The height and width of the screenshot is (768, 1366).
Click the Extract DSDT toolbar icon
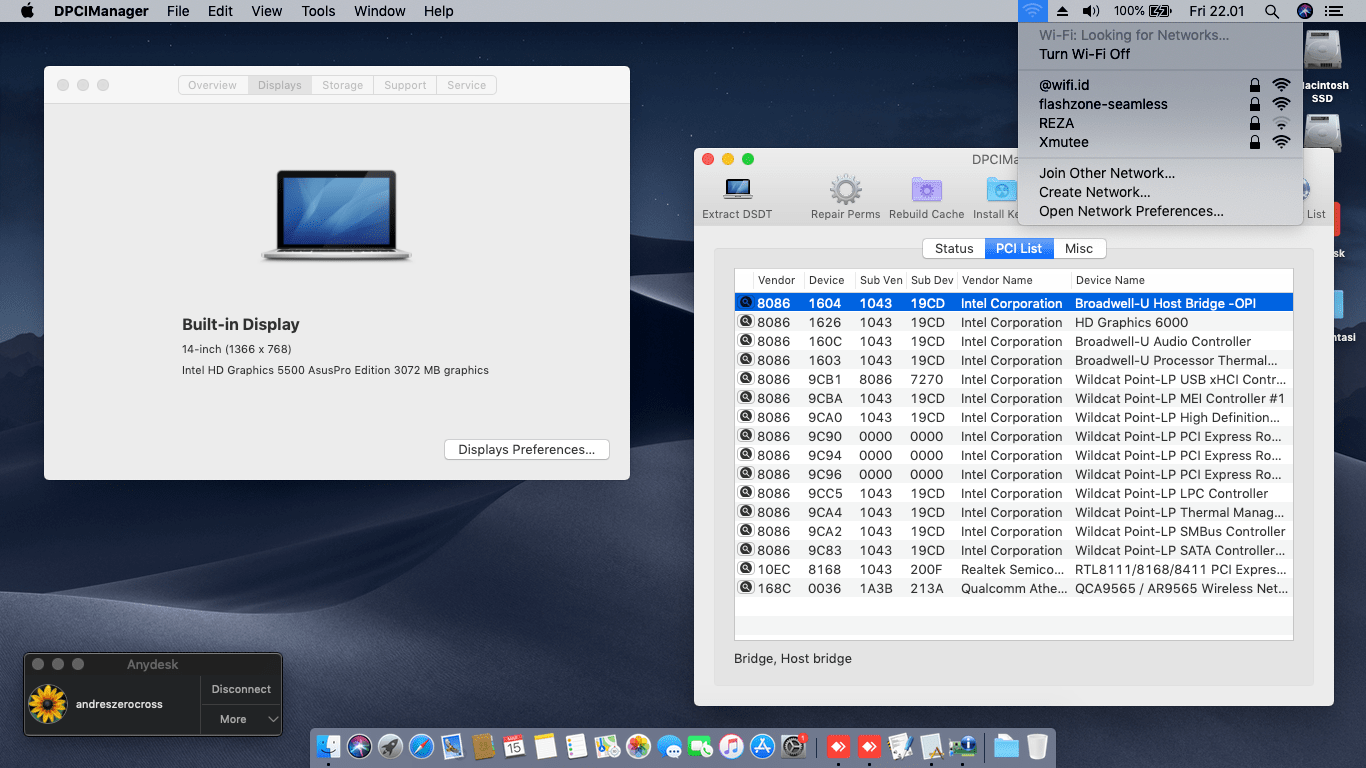[738, 189]
